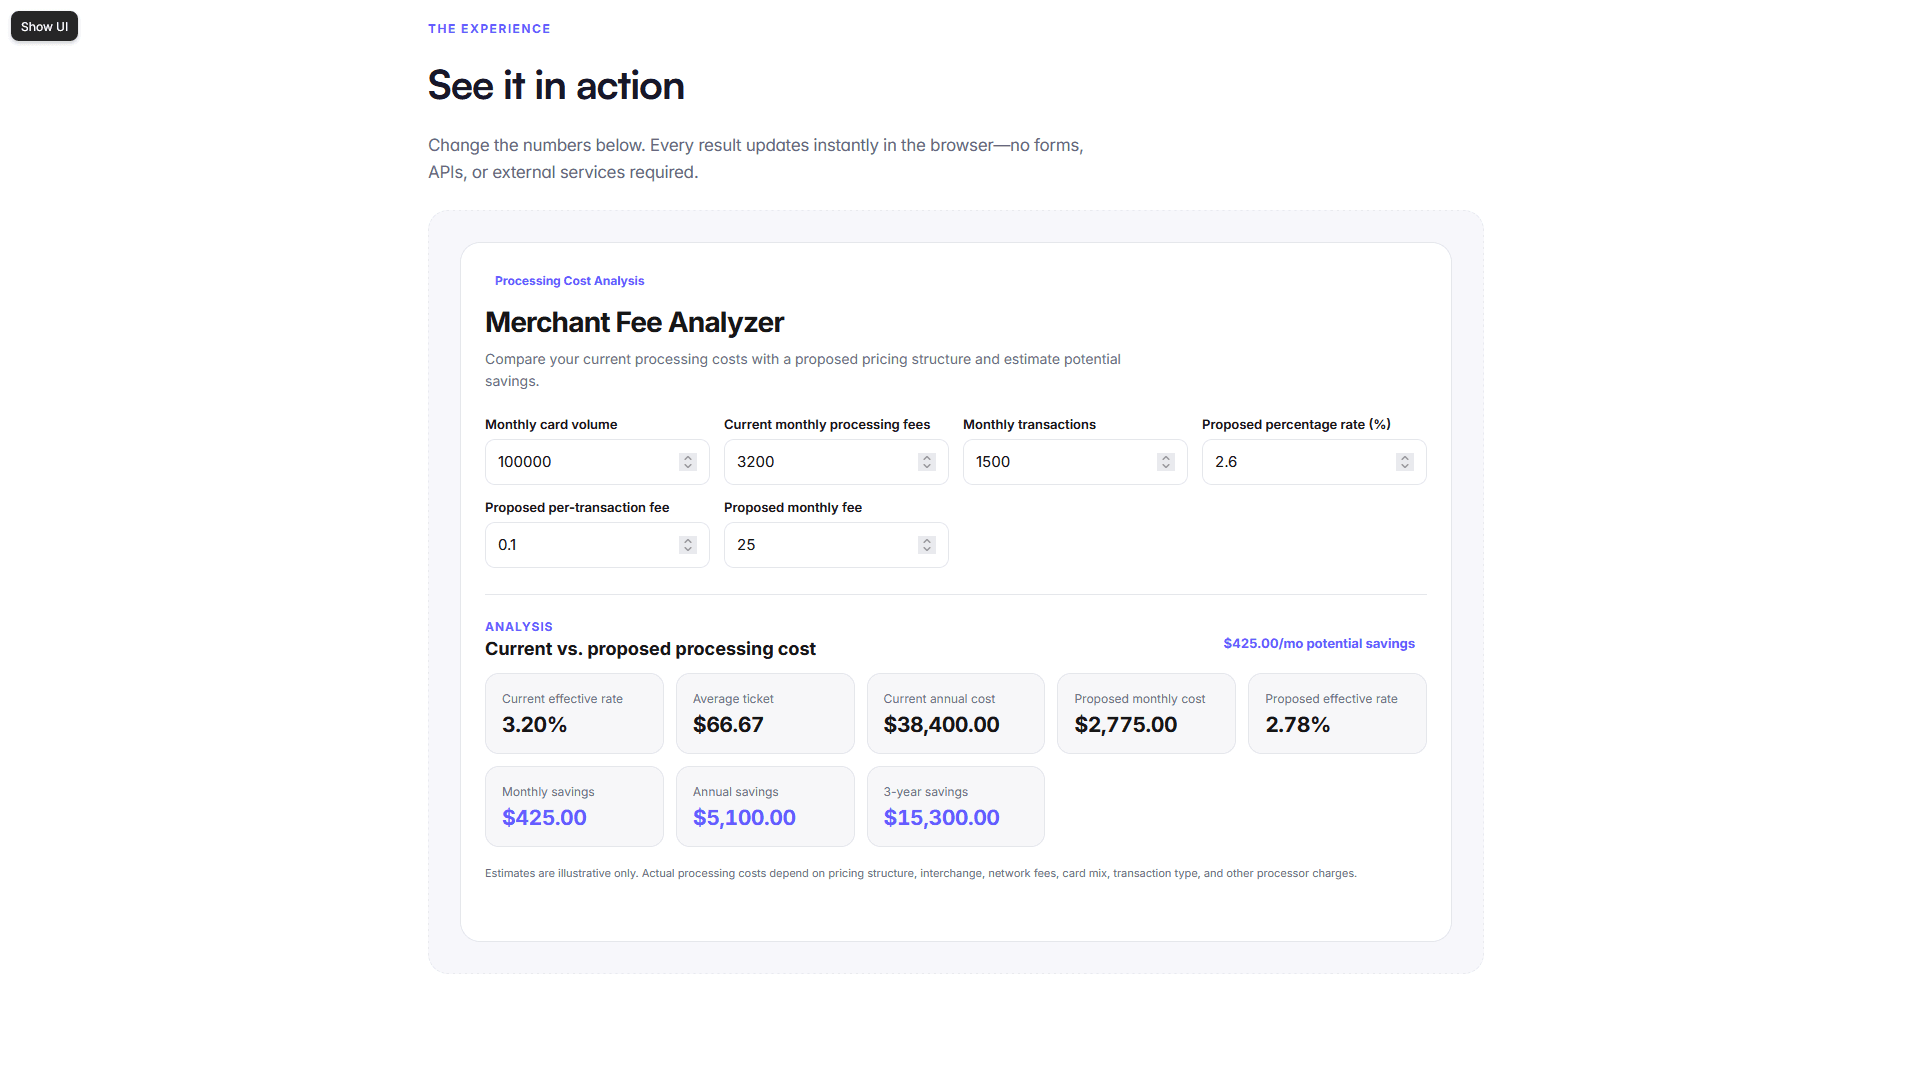Focus the Proposed monthly fee input
The height and width of the screenshot is (1071, 1910).
tap(836, 545)
